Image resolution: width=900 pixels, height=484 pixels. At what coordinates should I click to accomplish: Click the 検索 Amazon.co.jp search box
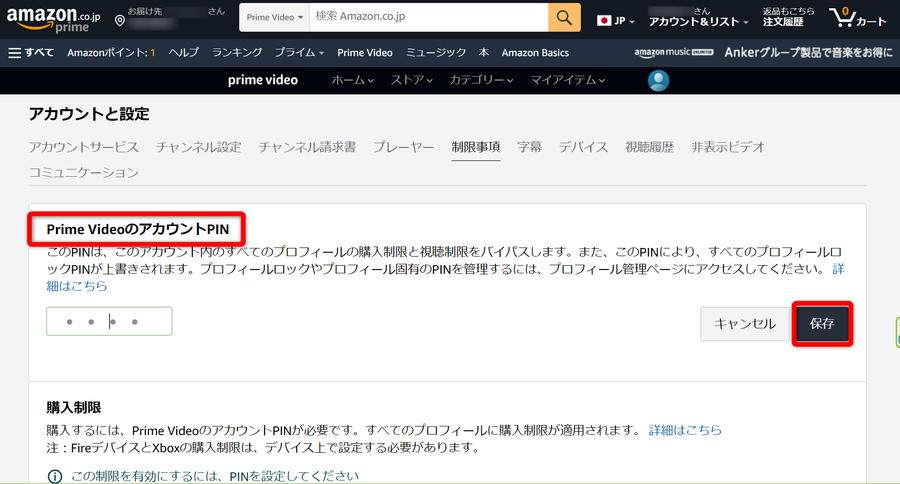[429, 18]
